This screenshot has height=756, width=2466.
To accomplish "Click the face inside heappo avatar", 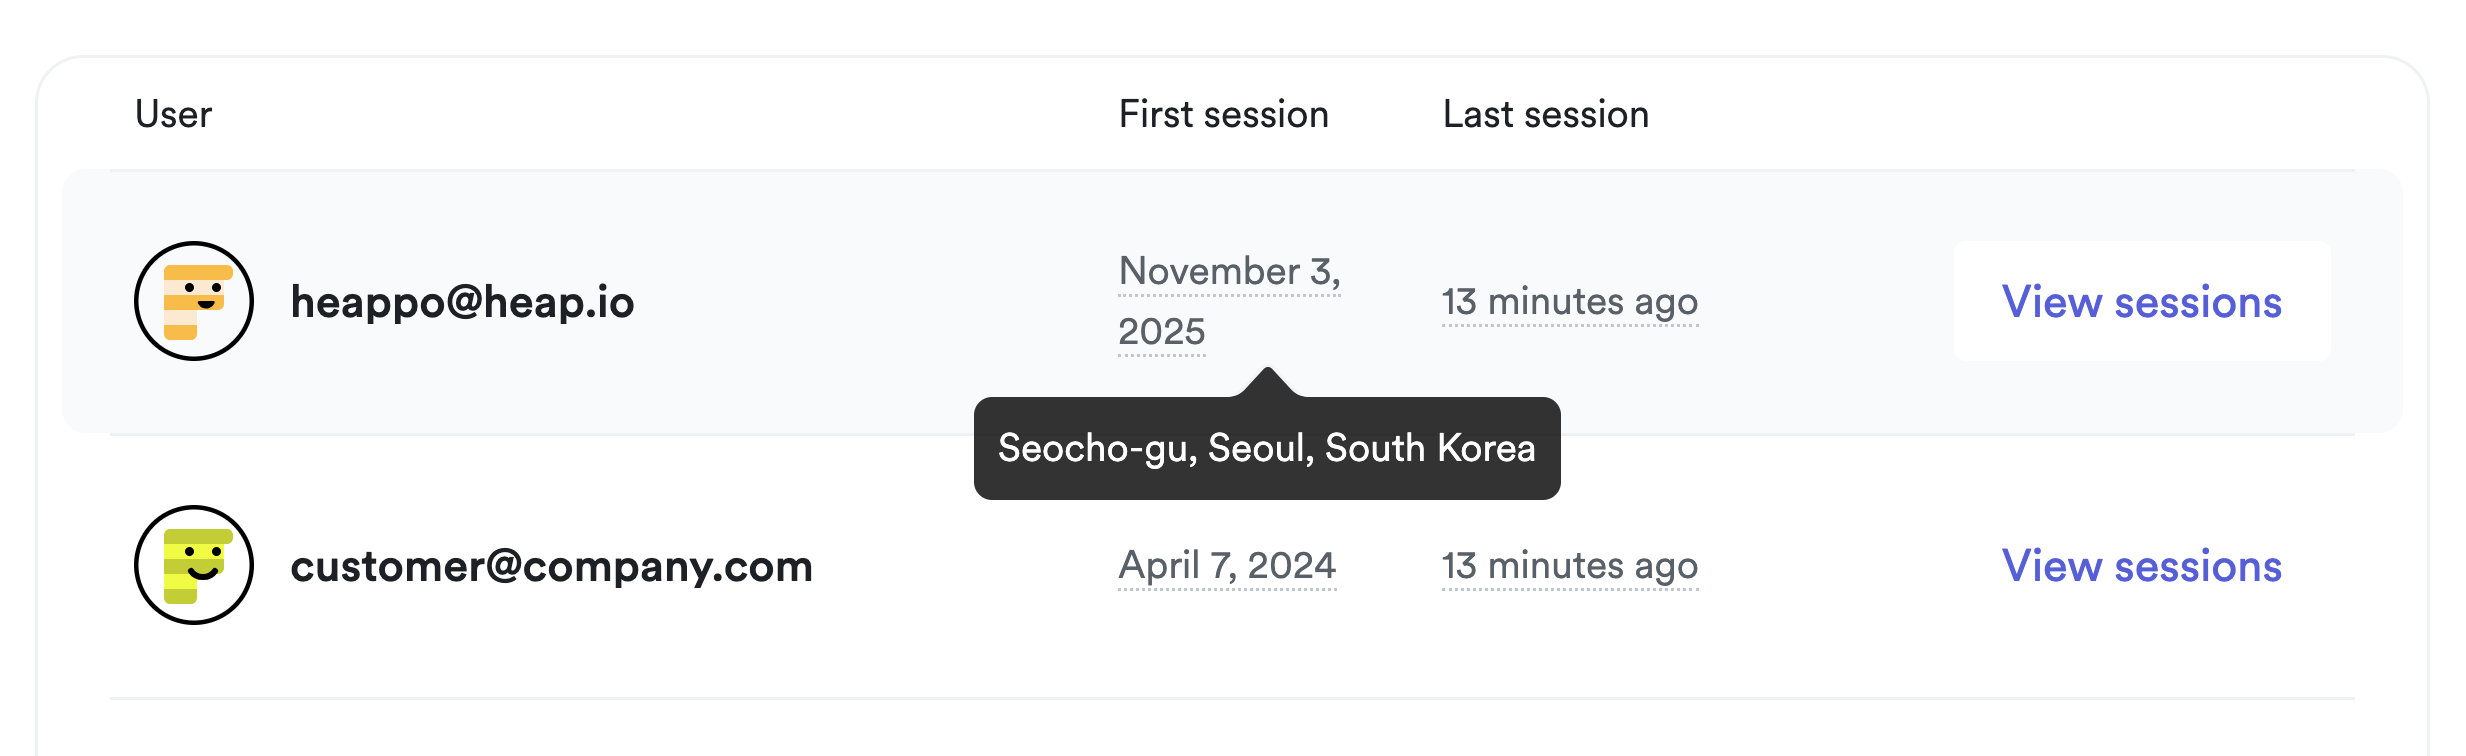I will (204, 294).
